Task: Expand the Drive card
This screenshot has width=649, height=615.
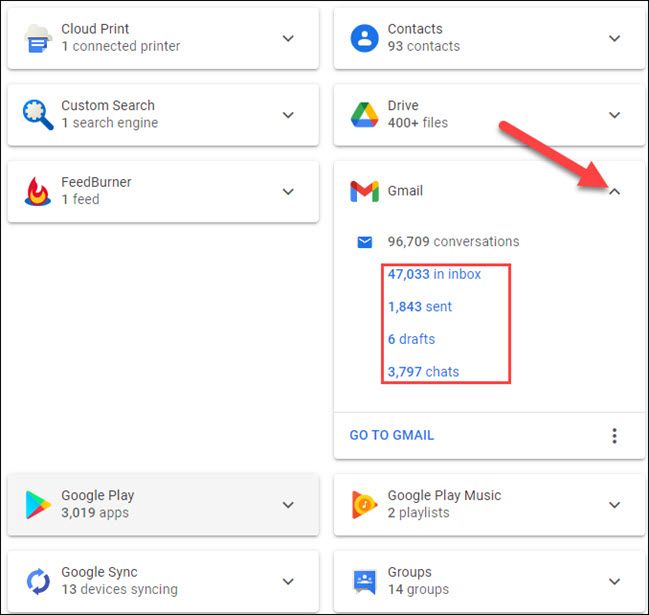Action: tap(614, 115)
